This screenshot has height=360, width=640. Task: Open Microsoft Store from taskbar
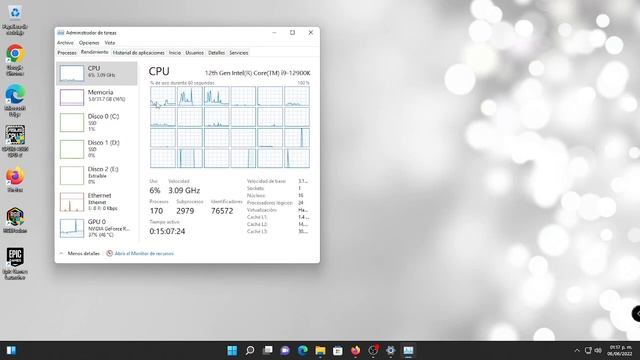[338, 351]
